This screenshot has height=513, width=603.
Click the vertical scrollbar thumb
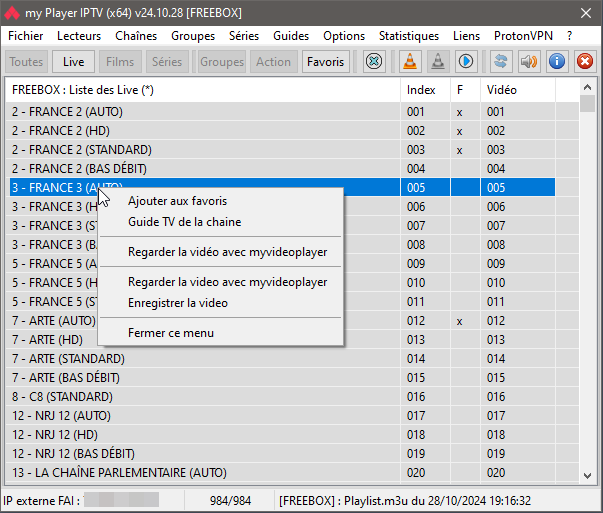[x=587, y=103]
